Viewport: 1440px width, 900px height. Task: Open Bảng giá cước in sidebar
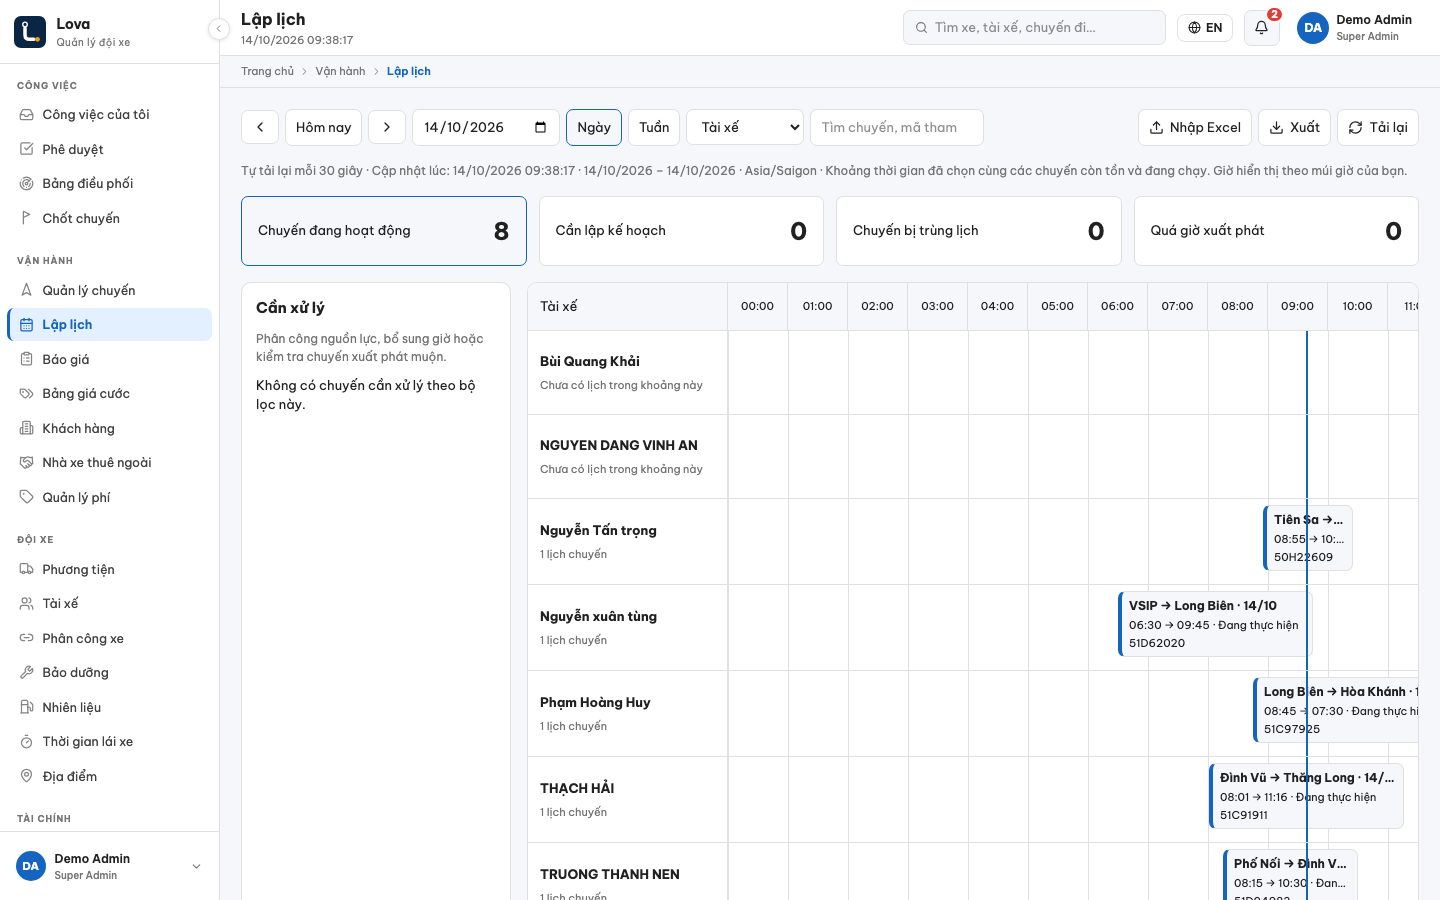click(110, 394)
